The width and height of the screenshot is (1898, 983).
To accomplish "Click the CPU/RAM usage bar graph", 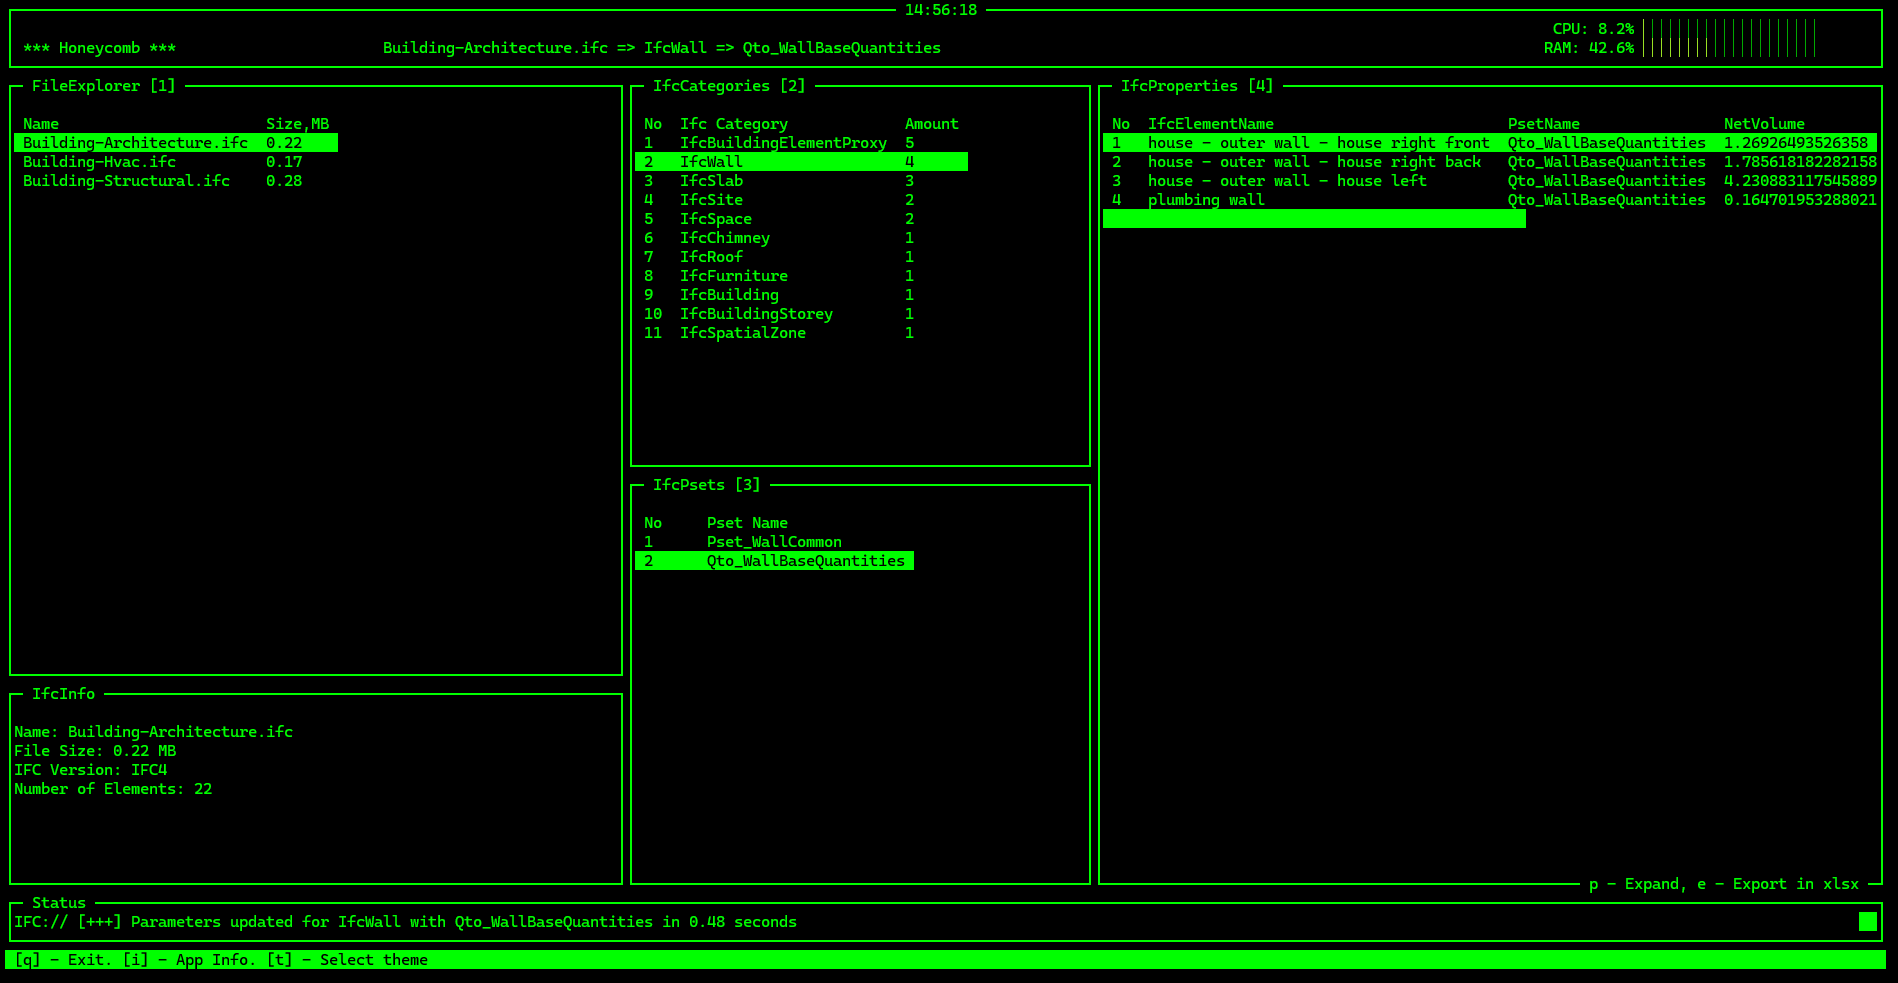I will (x=1729, y=38).
